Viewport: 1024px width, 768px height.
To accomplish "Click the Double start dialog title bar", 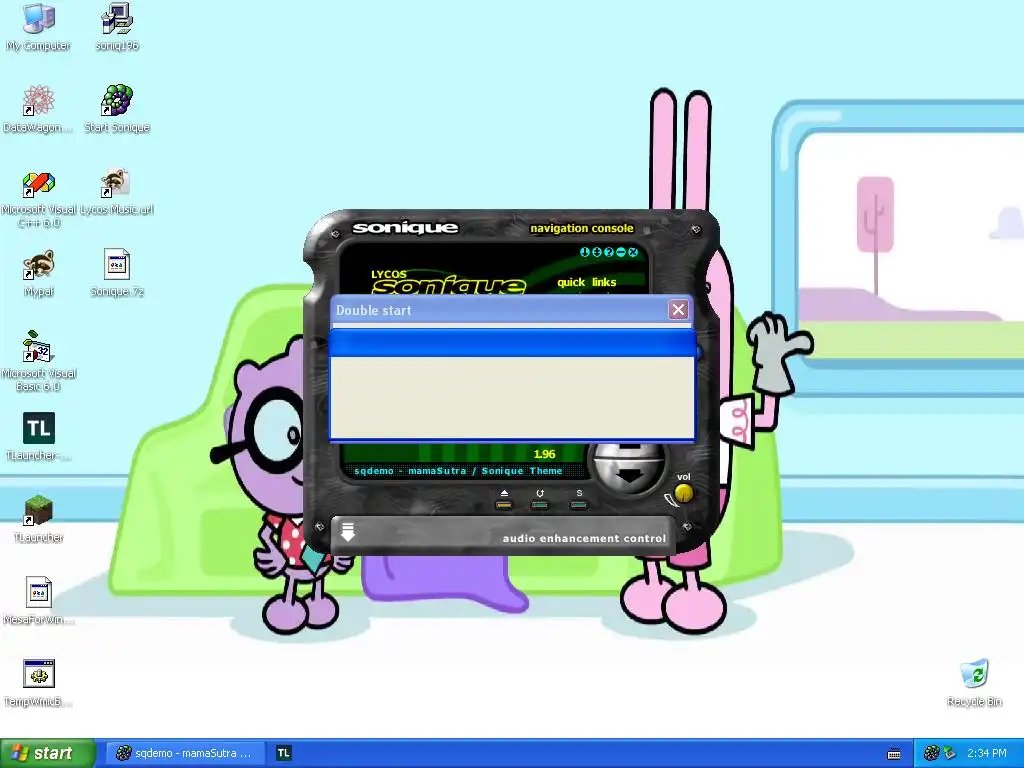I will coord(500,310).
